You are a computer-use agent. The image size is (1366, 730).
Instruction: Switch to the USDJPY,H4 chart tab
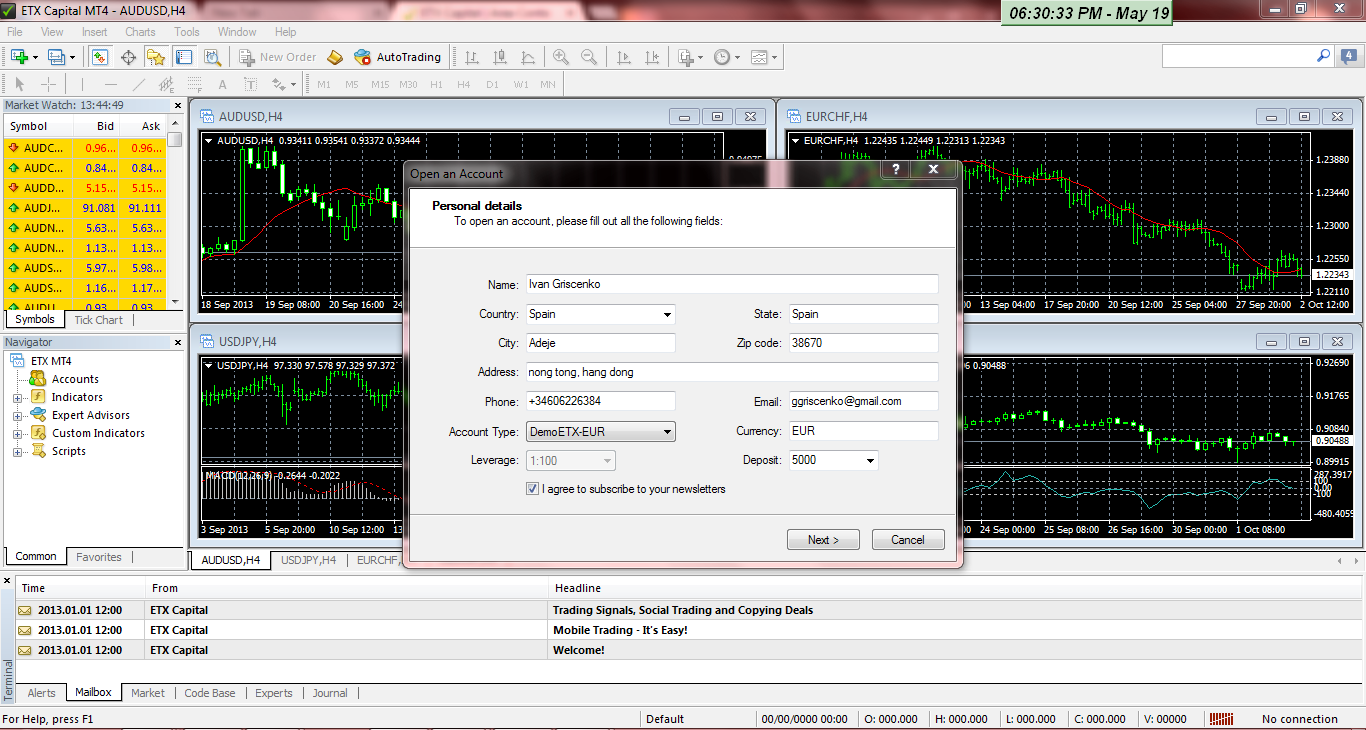coord(308,560)
